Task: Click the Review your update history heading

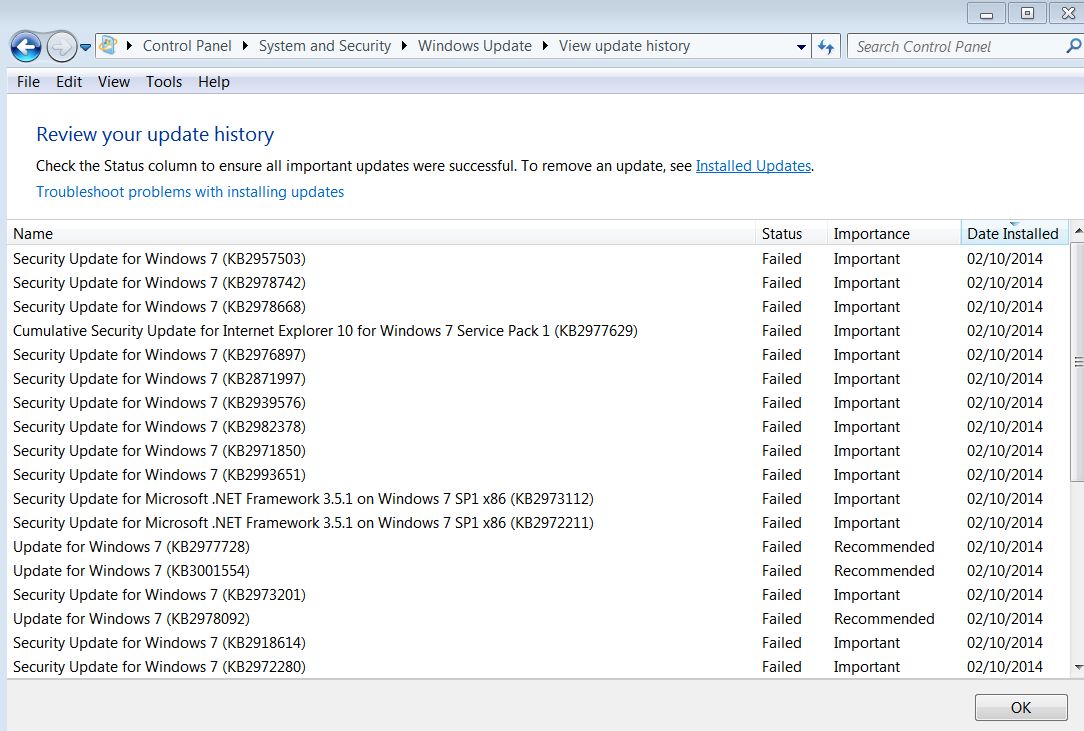Action: tap(155, 134)
